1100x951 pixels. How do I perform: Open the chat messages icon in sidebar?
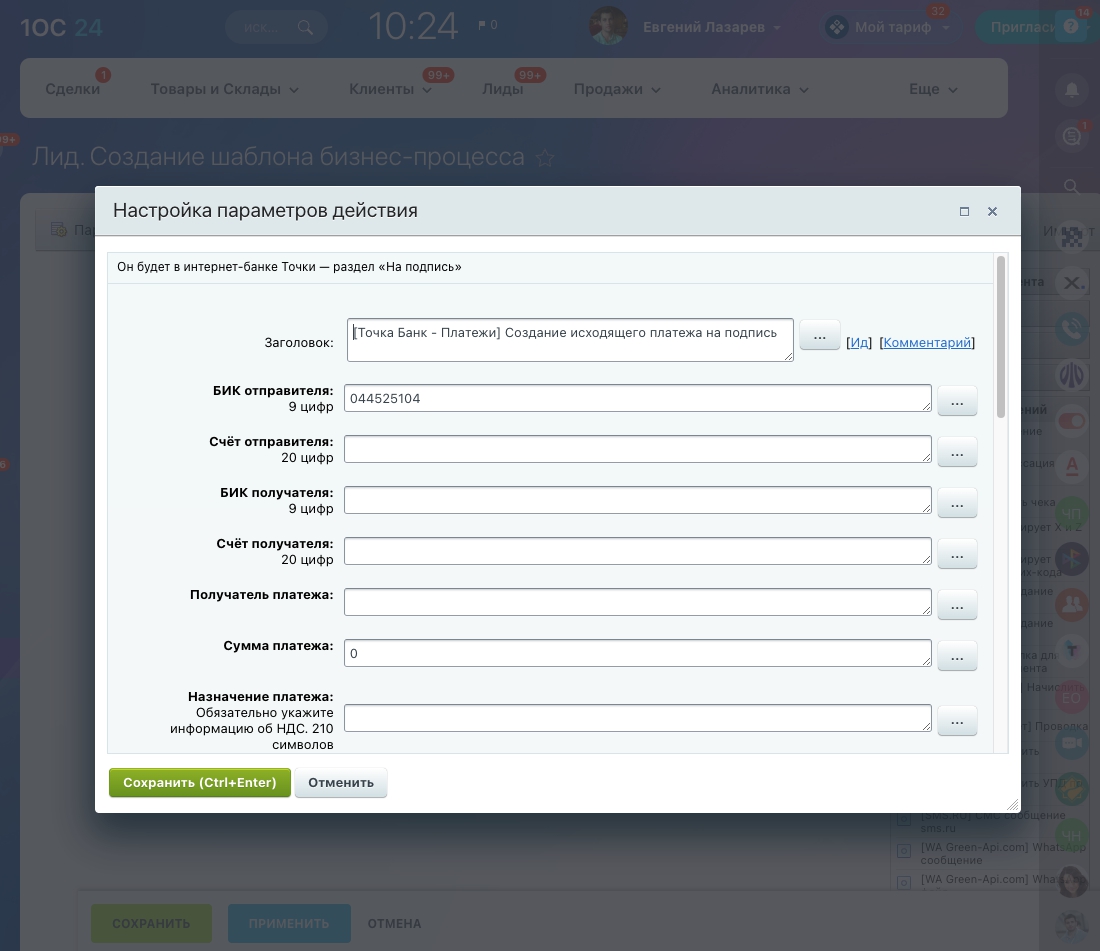point(1072,138)
